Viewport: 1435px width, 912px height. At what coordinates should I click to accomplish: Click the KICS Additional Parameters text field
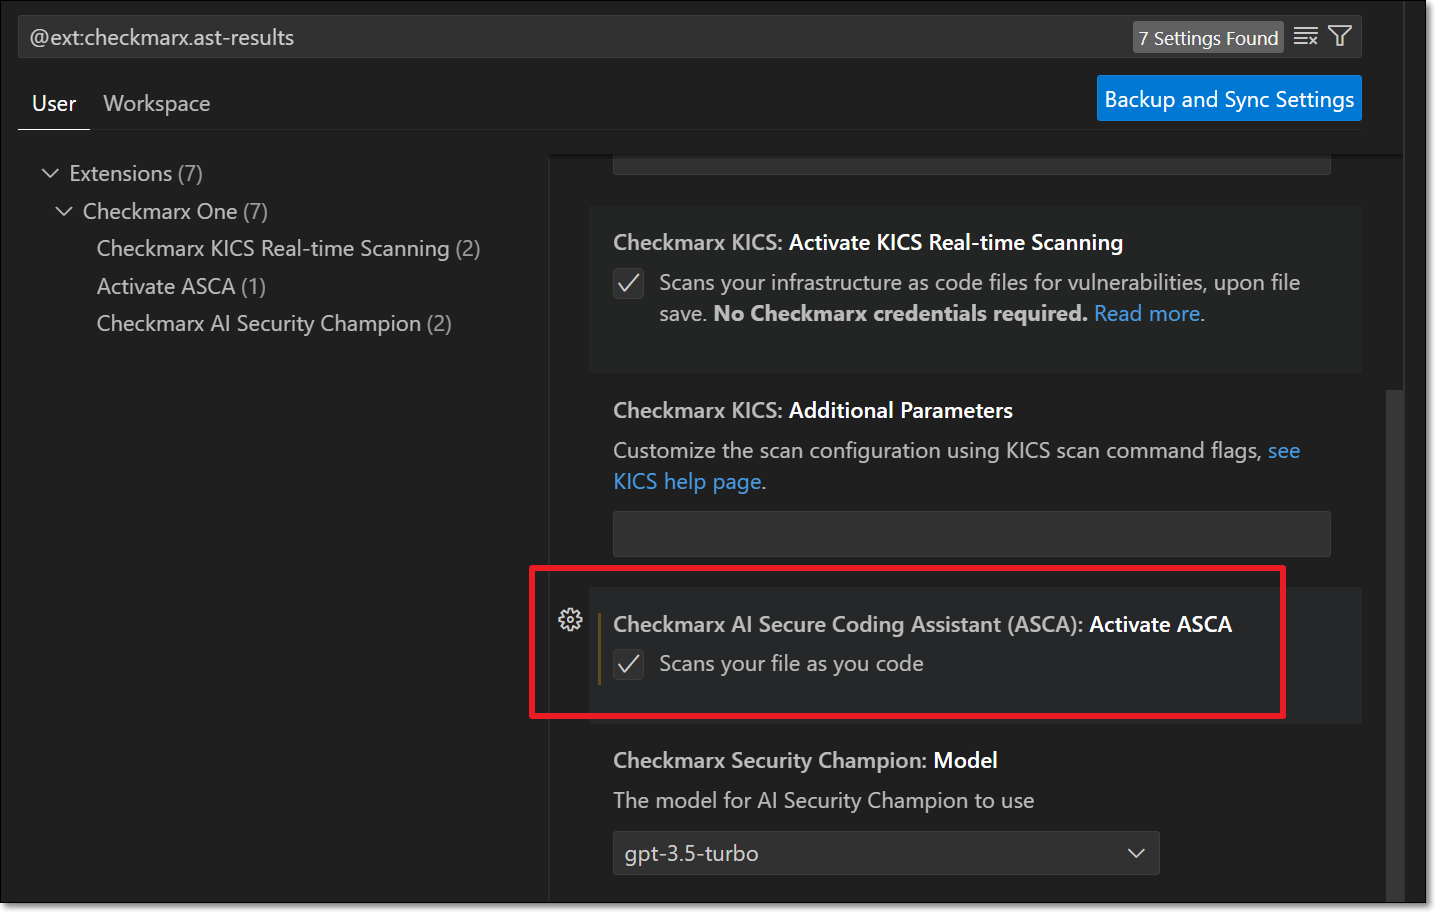coord(972,534)
